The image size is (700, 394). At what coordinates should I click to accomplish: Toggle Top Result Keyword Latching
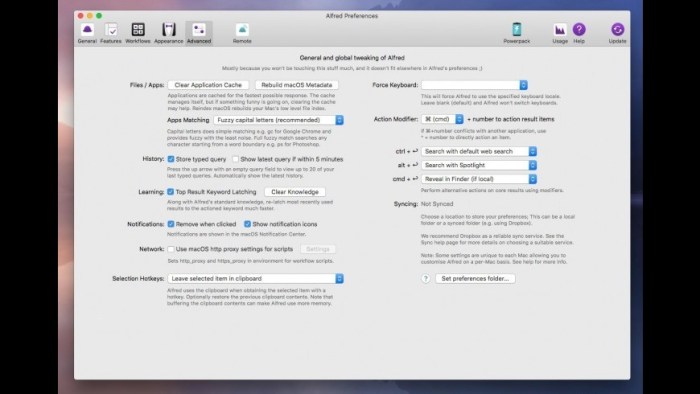[171, 191]
